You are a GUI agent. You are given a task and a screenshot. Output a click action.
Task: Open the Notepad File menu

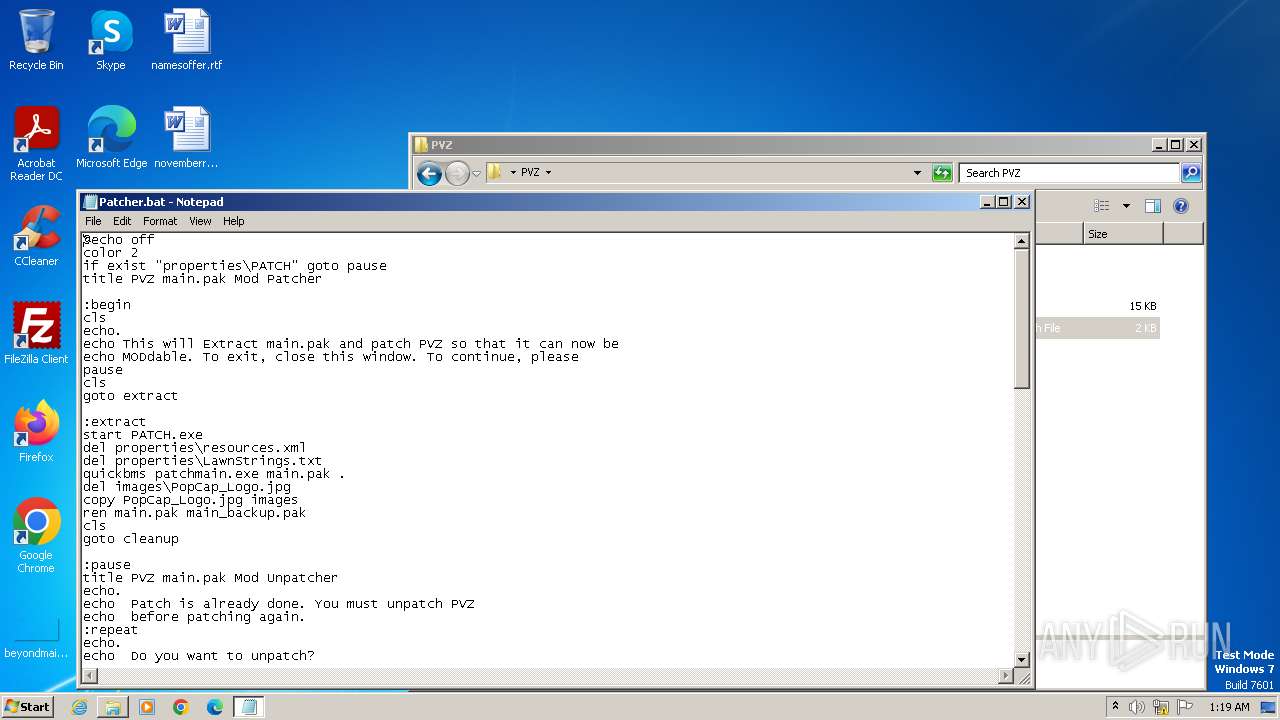coord(93,221)
